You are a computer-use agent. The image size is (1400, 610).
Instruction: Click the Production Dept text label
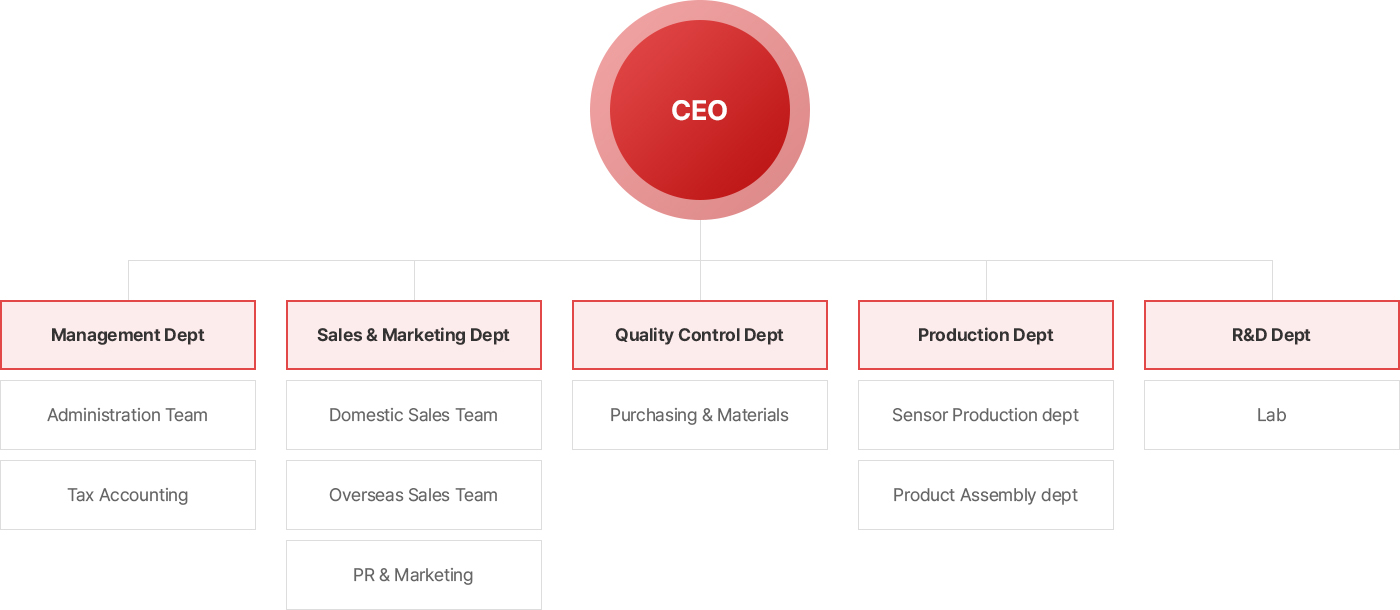click(x=986, y=335)
